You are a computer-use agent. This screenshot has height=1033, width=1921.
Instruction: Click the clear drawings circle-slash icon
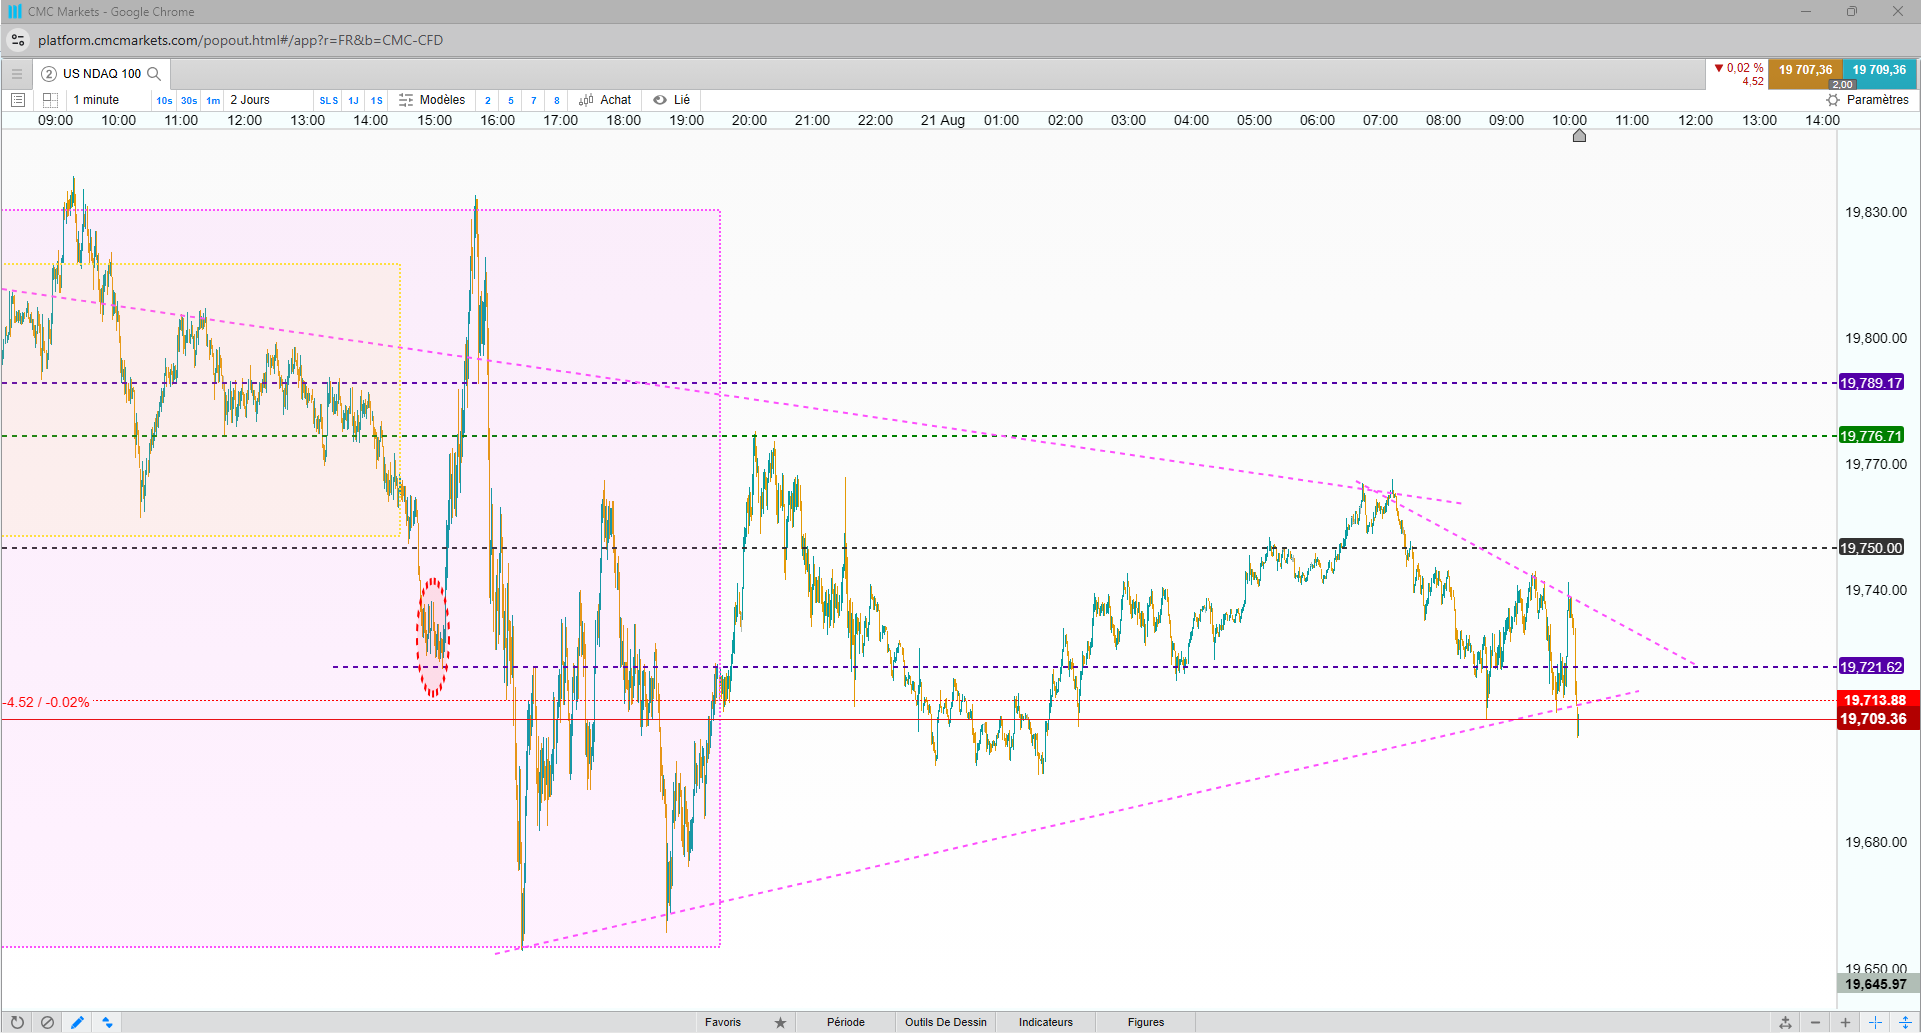coord(47,1022)
